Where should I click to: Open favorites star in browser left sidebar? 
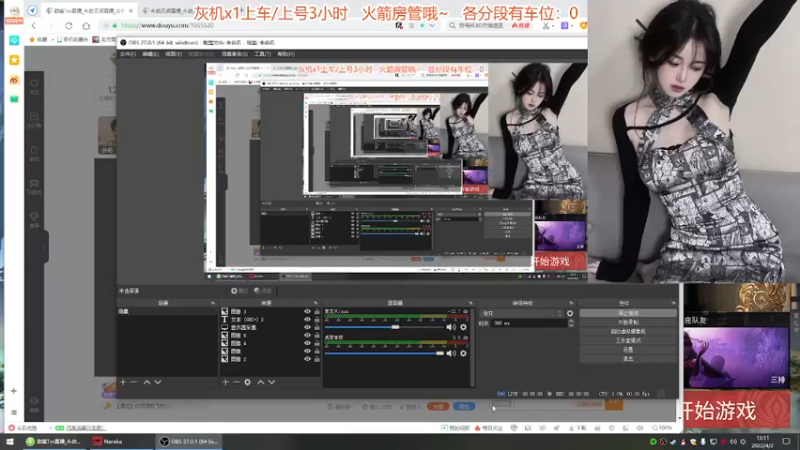14,60
